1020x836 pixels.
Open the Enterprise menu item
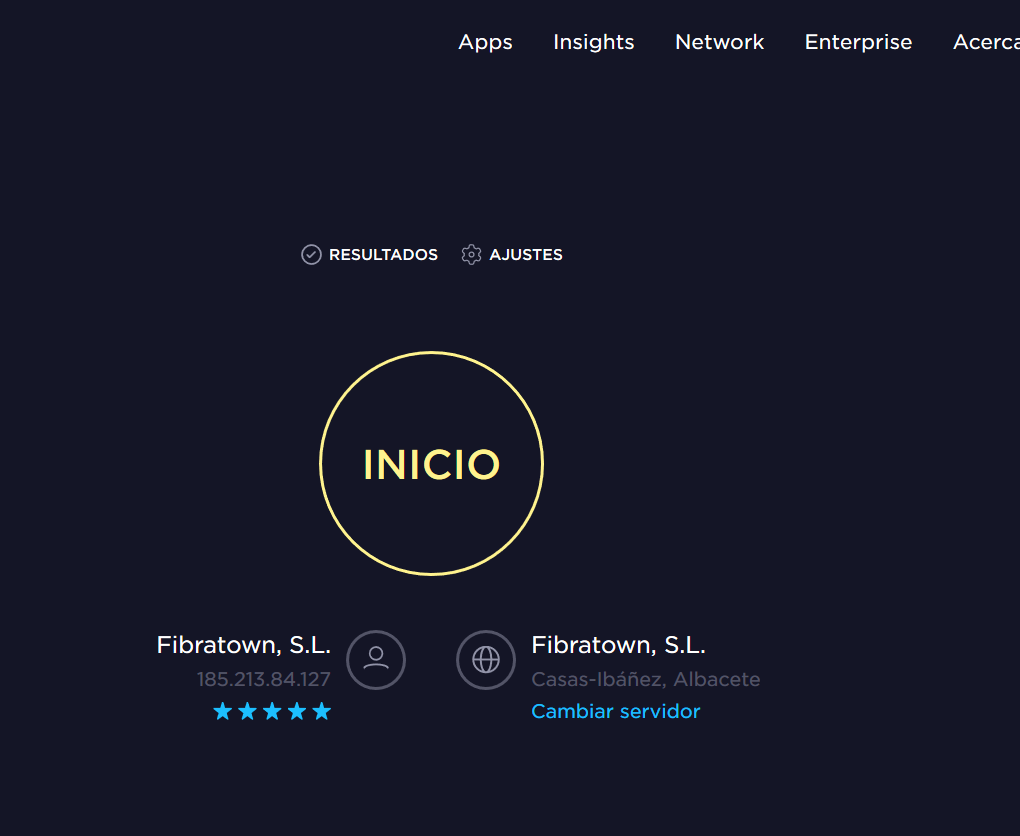pos(858,42)
